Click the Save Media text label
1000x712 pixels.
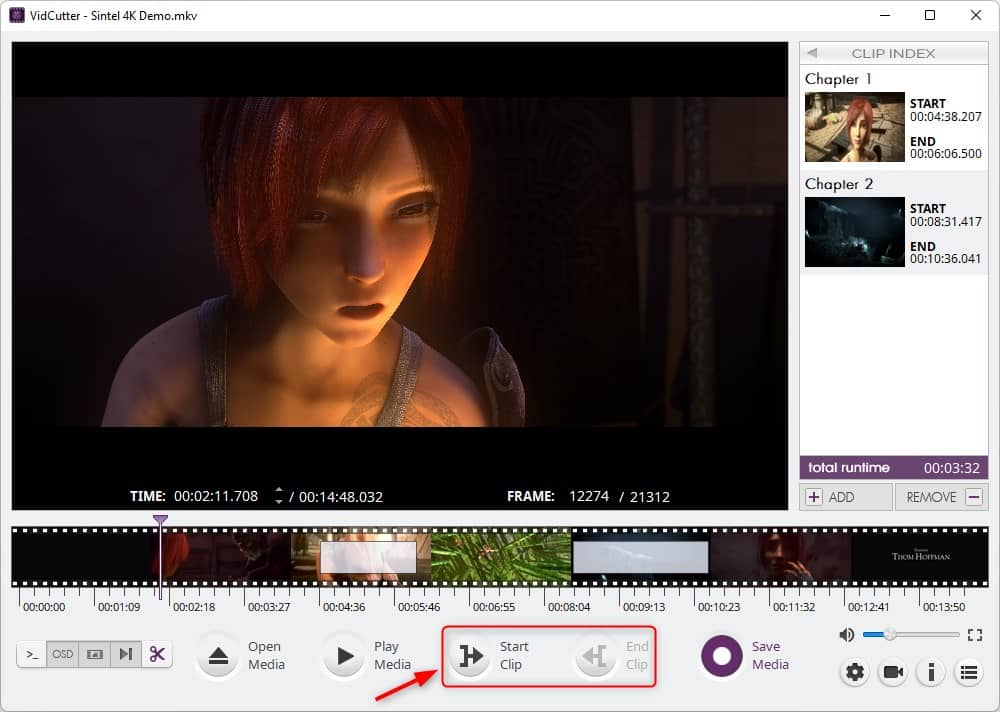click(770, 655)
